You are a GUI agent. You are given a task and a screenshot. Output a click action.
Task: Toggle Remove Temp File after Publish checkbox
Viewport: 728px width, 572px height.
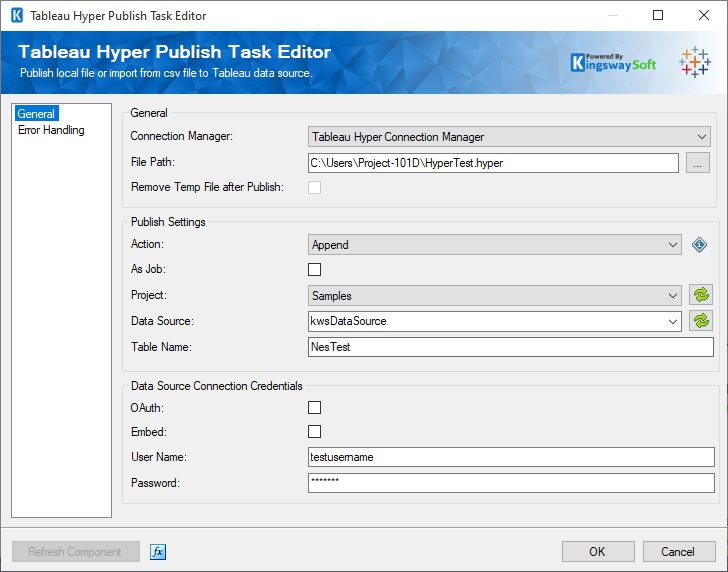[x=314, y=188]
